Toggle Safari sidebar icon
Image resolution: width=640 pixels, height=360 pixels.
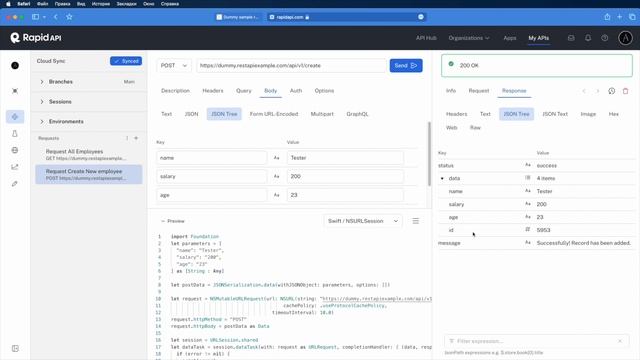click(x=36, y=17)
